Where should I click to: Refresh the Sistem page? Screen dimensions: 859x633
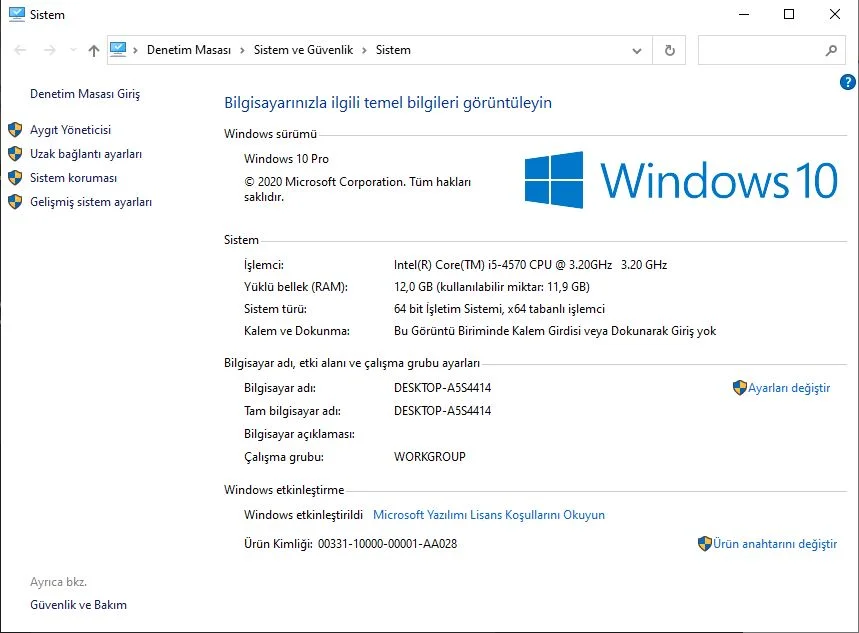[x=669, y=50]
